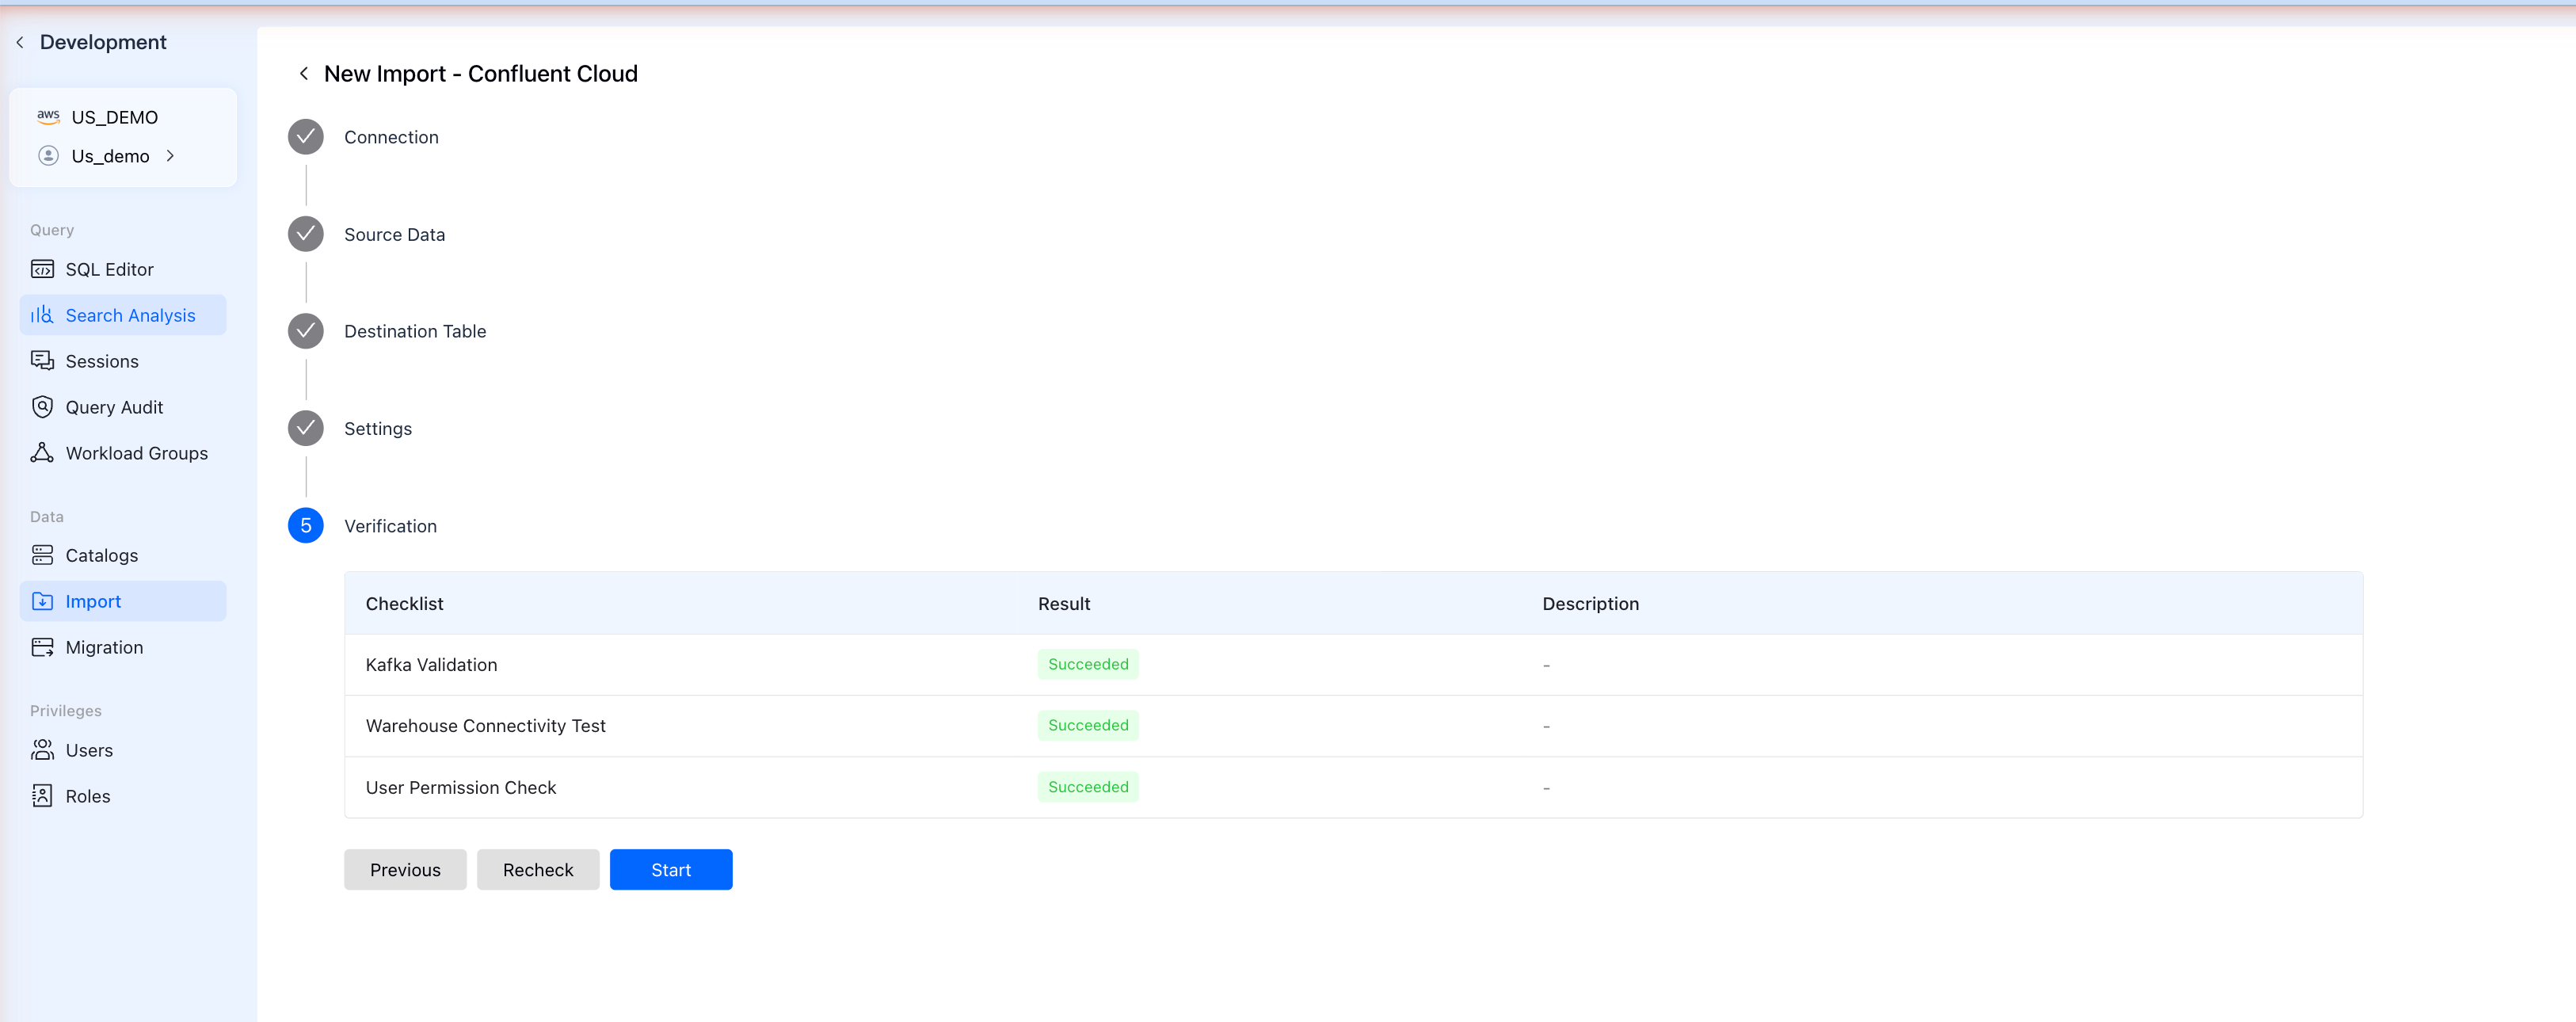Click the Migration icon in sidebar
2576x1022 pixels.
click(42, 647)
